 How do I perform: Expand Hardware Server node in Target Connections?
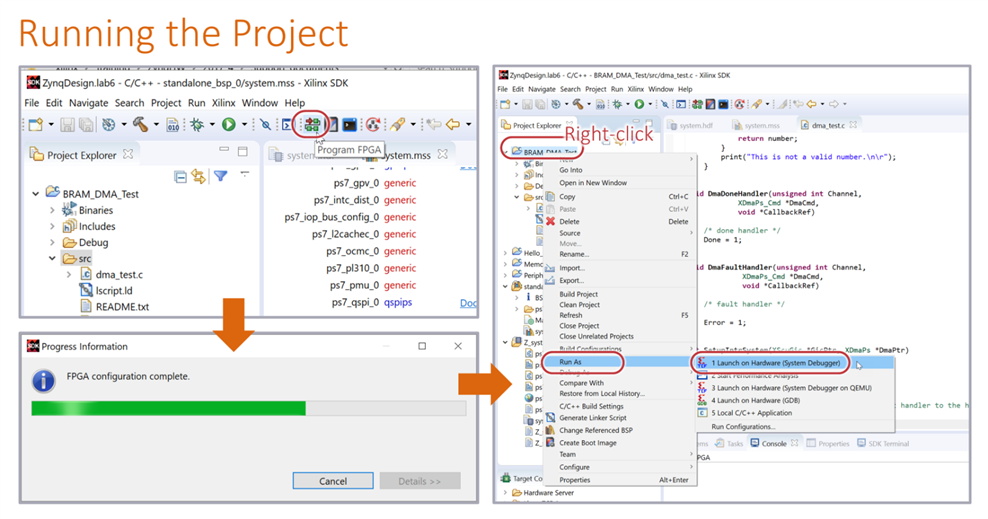pos(505,493)
